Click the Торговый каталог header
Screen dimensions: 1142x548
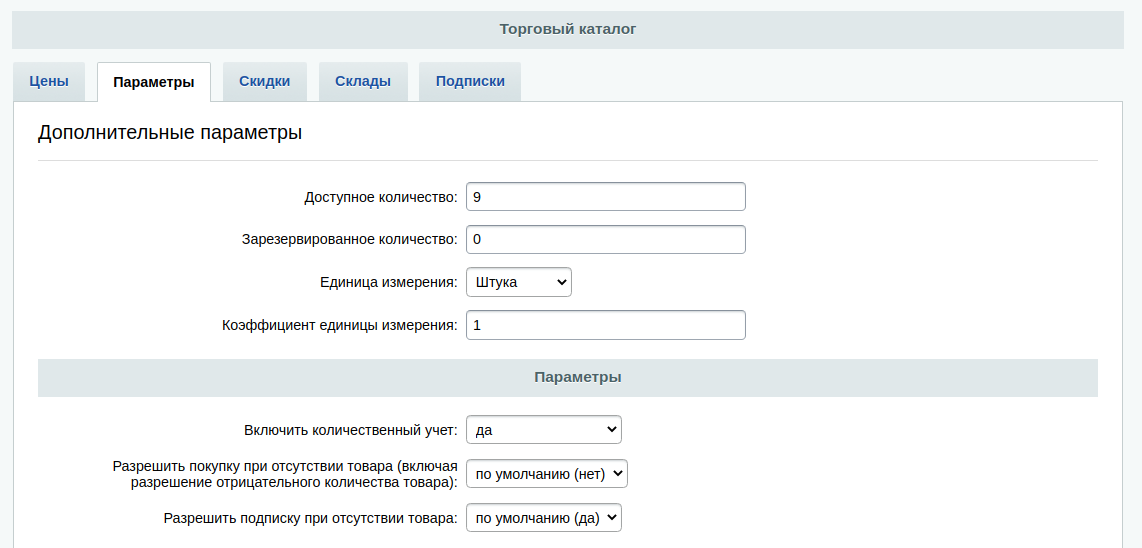(x=567, y=29)
